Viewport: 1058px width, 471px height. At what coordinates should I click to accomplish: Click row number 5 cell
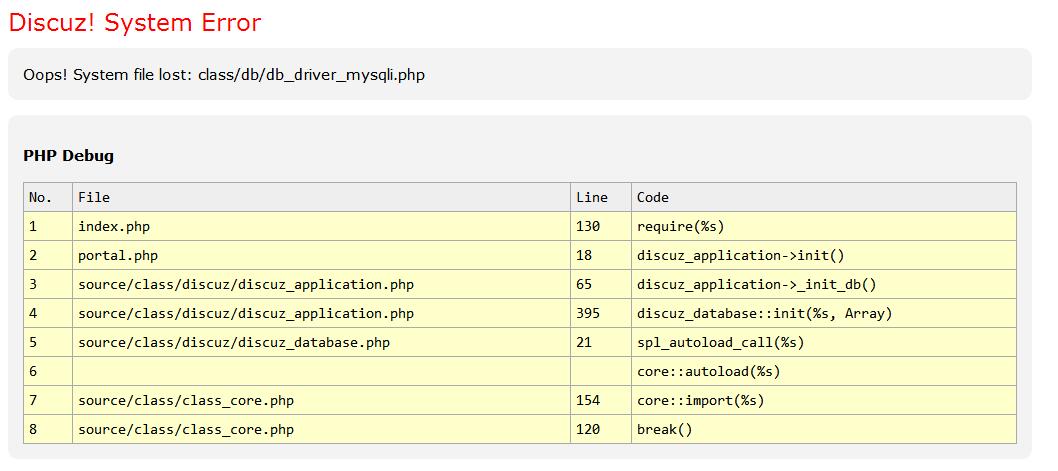(47, 343)
